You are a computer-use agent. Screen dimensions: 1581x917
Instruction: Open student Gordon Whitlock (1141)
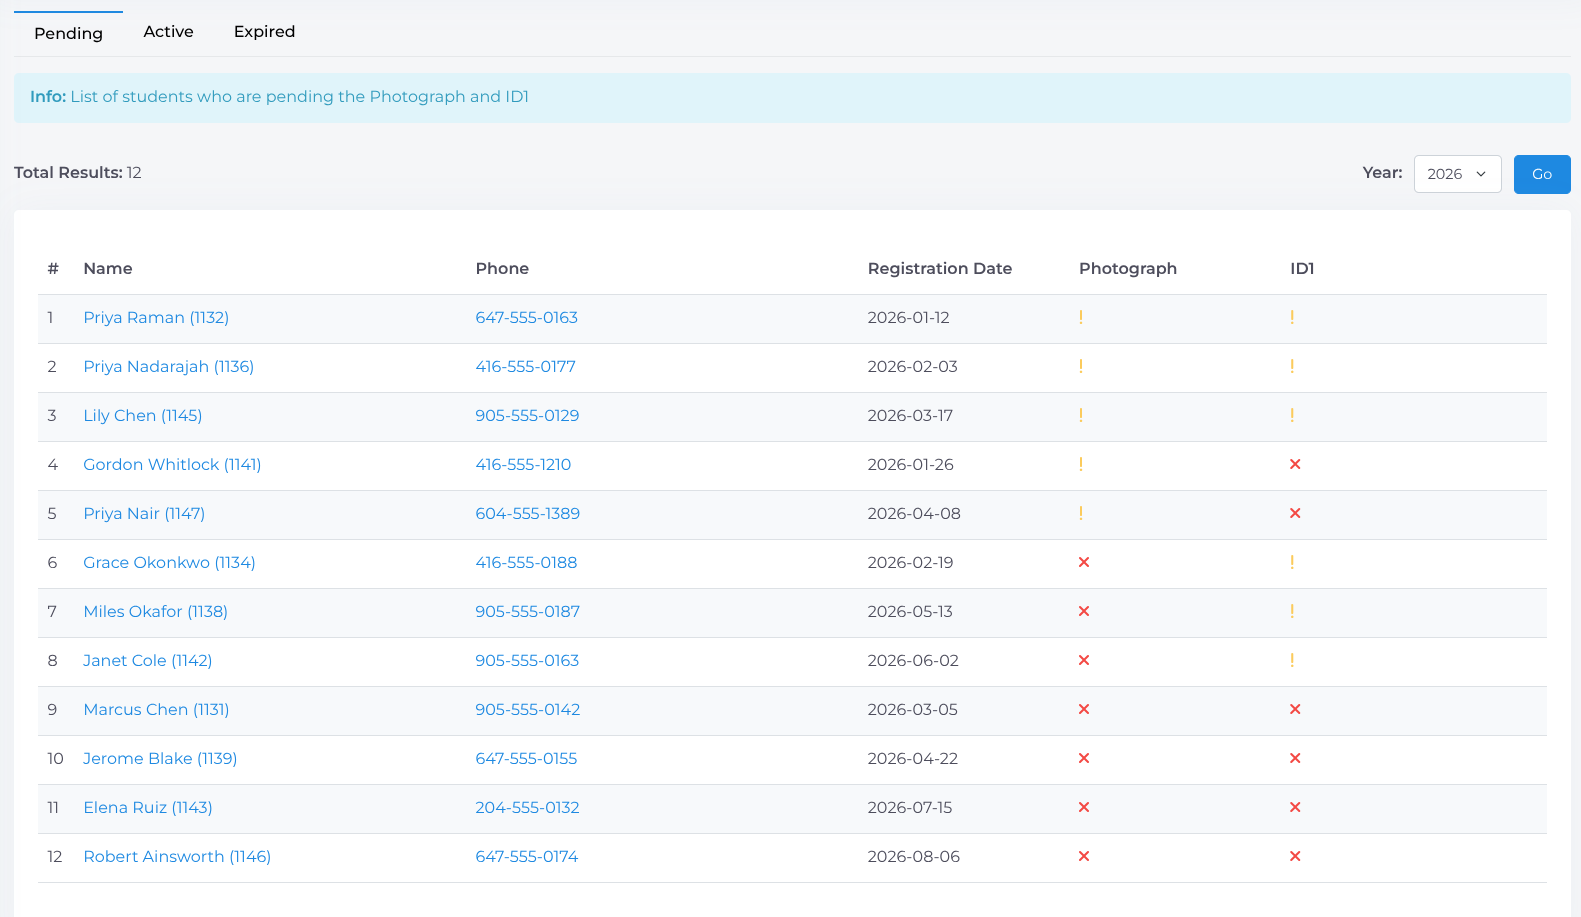172,464
